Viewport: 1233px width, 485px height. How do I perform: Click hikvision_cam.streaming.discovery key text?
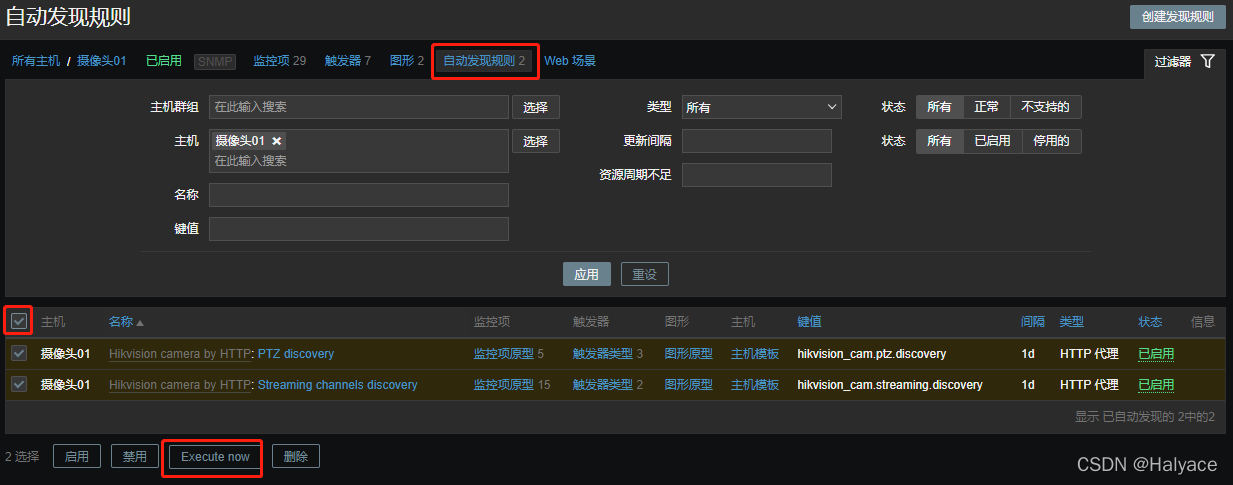coord(890,385)
